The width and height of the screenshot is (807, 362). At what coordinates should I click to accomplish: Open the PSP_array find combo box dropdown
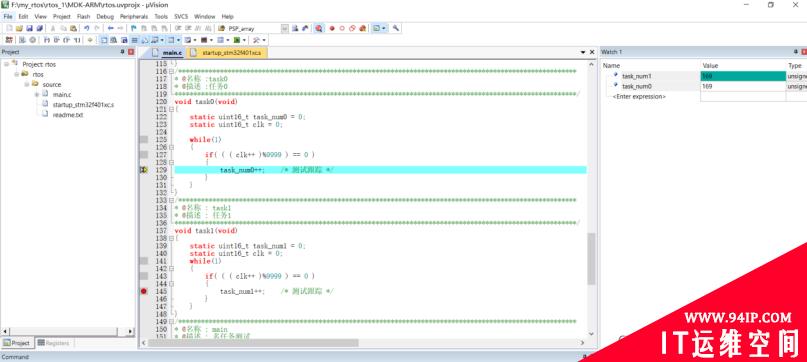click(x=285, y=28)
